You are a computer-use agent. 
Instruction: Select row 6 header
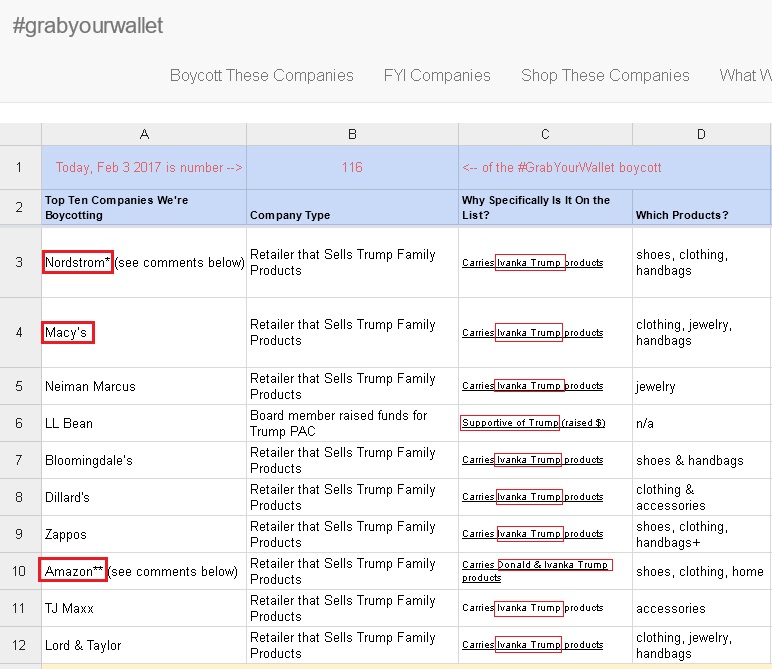(x=19, y=423)
